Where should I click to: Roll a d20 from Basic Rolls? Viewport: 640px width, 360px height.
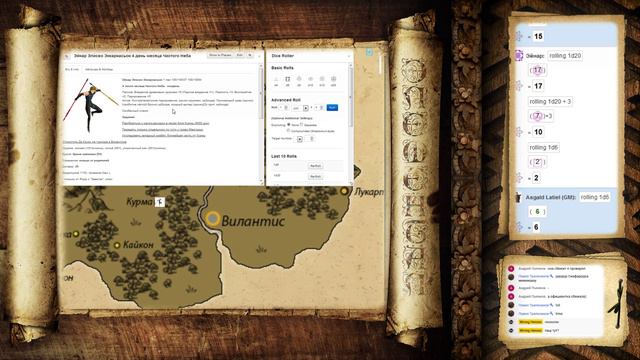click(x=333, y=81)
